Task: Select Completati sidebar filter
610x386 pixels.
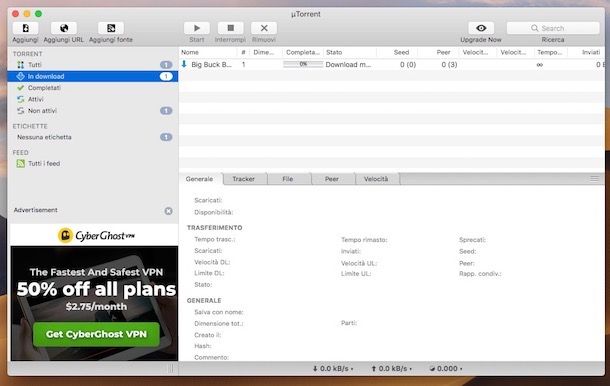Action: click(x=93, y=88)
